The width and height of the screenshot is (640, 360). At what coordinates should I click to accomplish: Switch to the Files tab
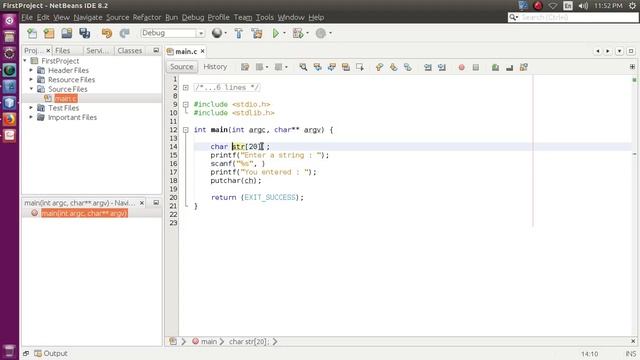[62, 51]
